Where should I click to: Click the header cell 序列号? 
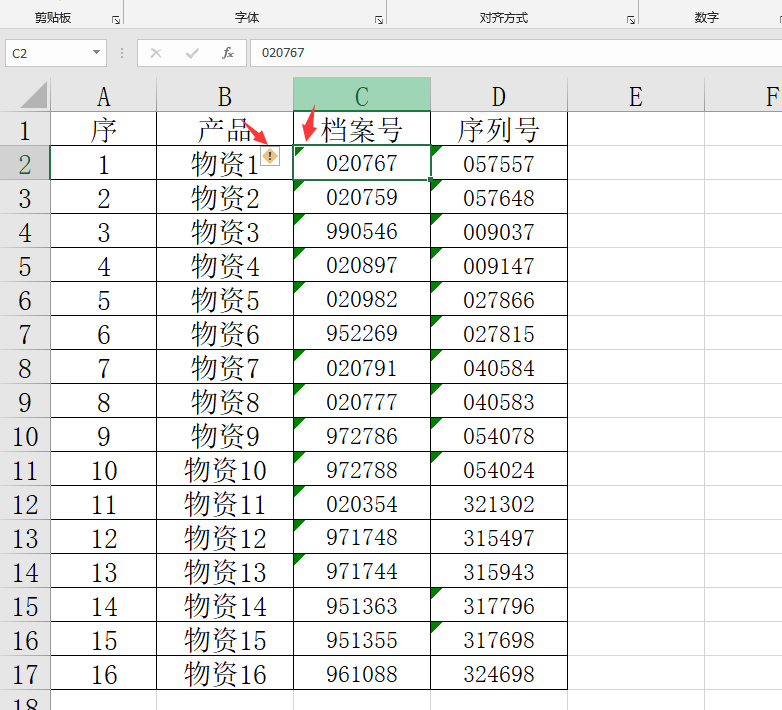click(x=499, y=129)
